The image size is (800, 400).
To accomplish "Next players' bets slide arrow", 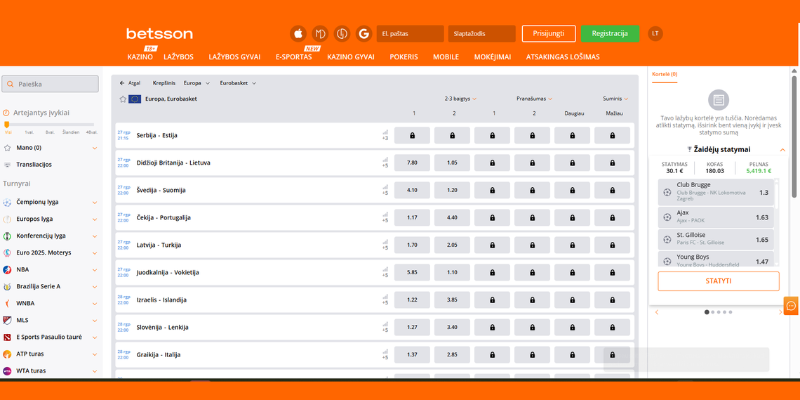I will pyautogui.click(x=780, y=312).
